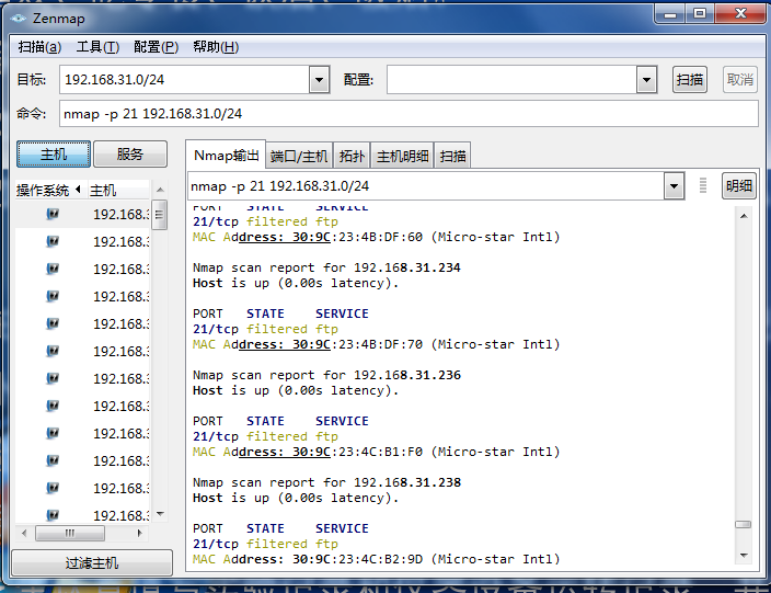Click text 'Nmap scan report for 192.168.31.236'
The height and width of the screenshot is (593, 771).
tap(326, 375)
